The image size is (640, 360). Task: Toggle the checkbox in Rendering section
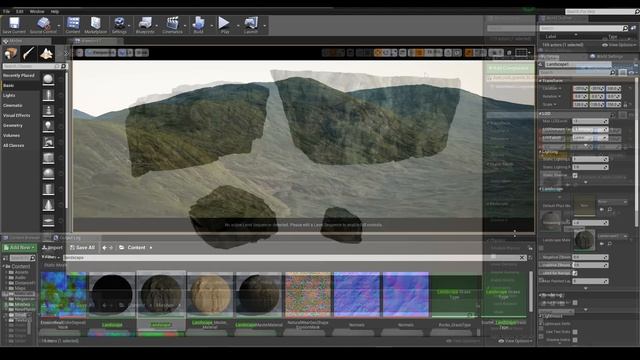click(575, 303)
